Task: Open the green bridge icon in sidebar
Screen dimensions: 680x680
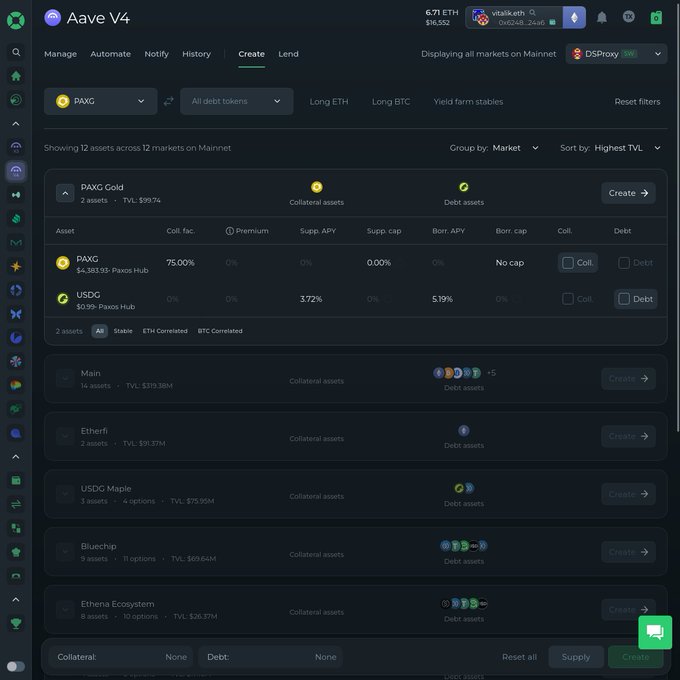Action: click(x=16, y=575)
